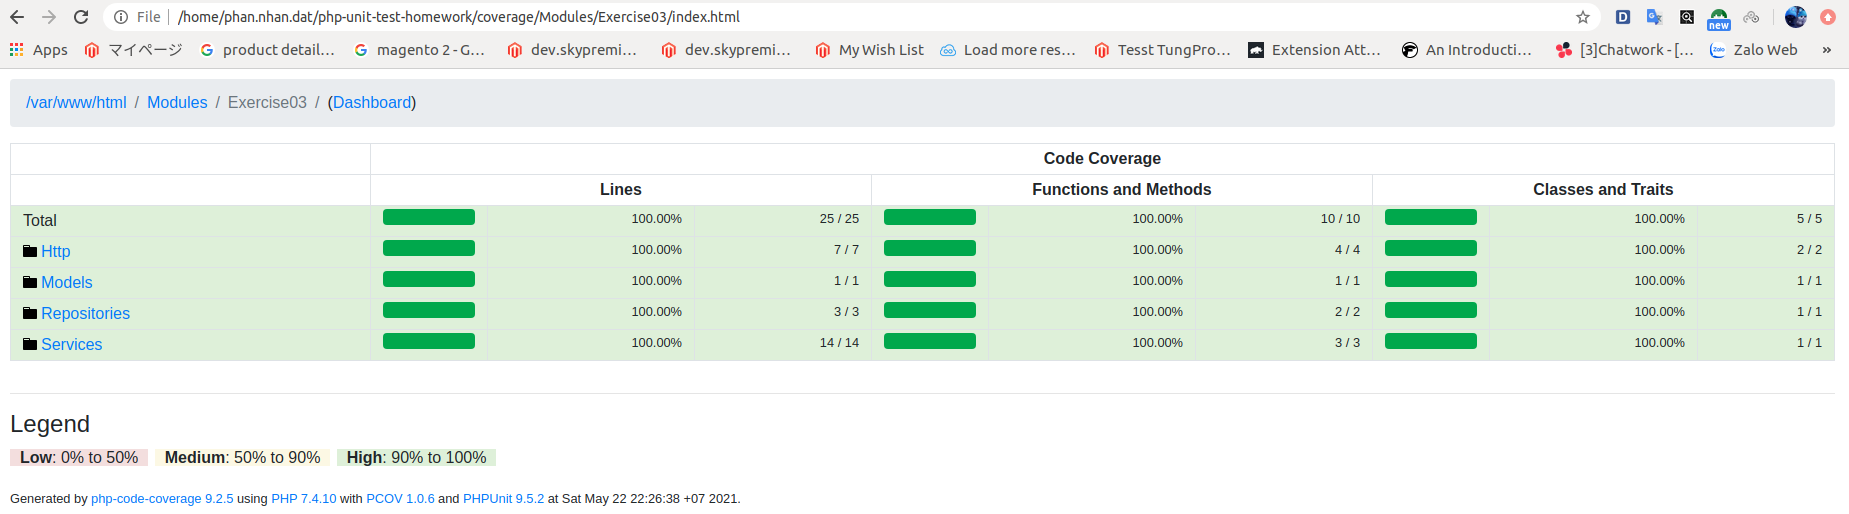The image size is (1849, 514).
Task: Open the Apps shortcut in bookmarks bar
Action: tap(38, 50)
